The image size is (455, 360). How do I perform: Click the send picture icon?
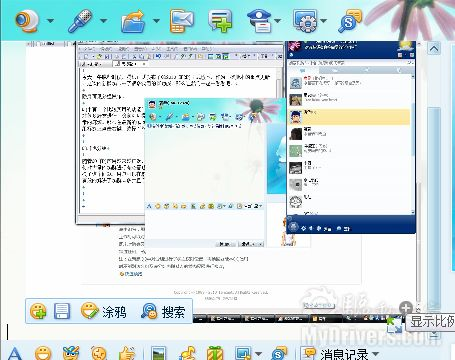pos(158,353)
